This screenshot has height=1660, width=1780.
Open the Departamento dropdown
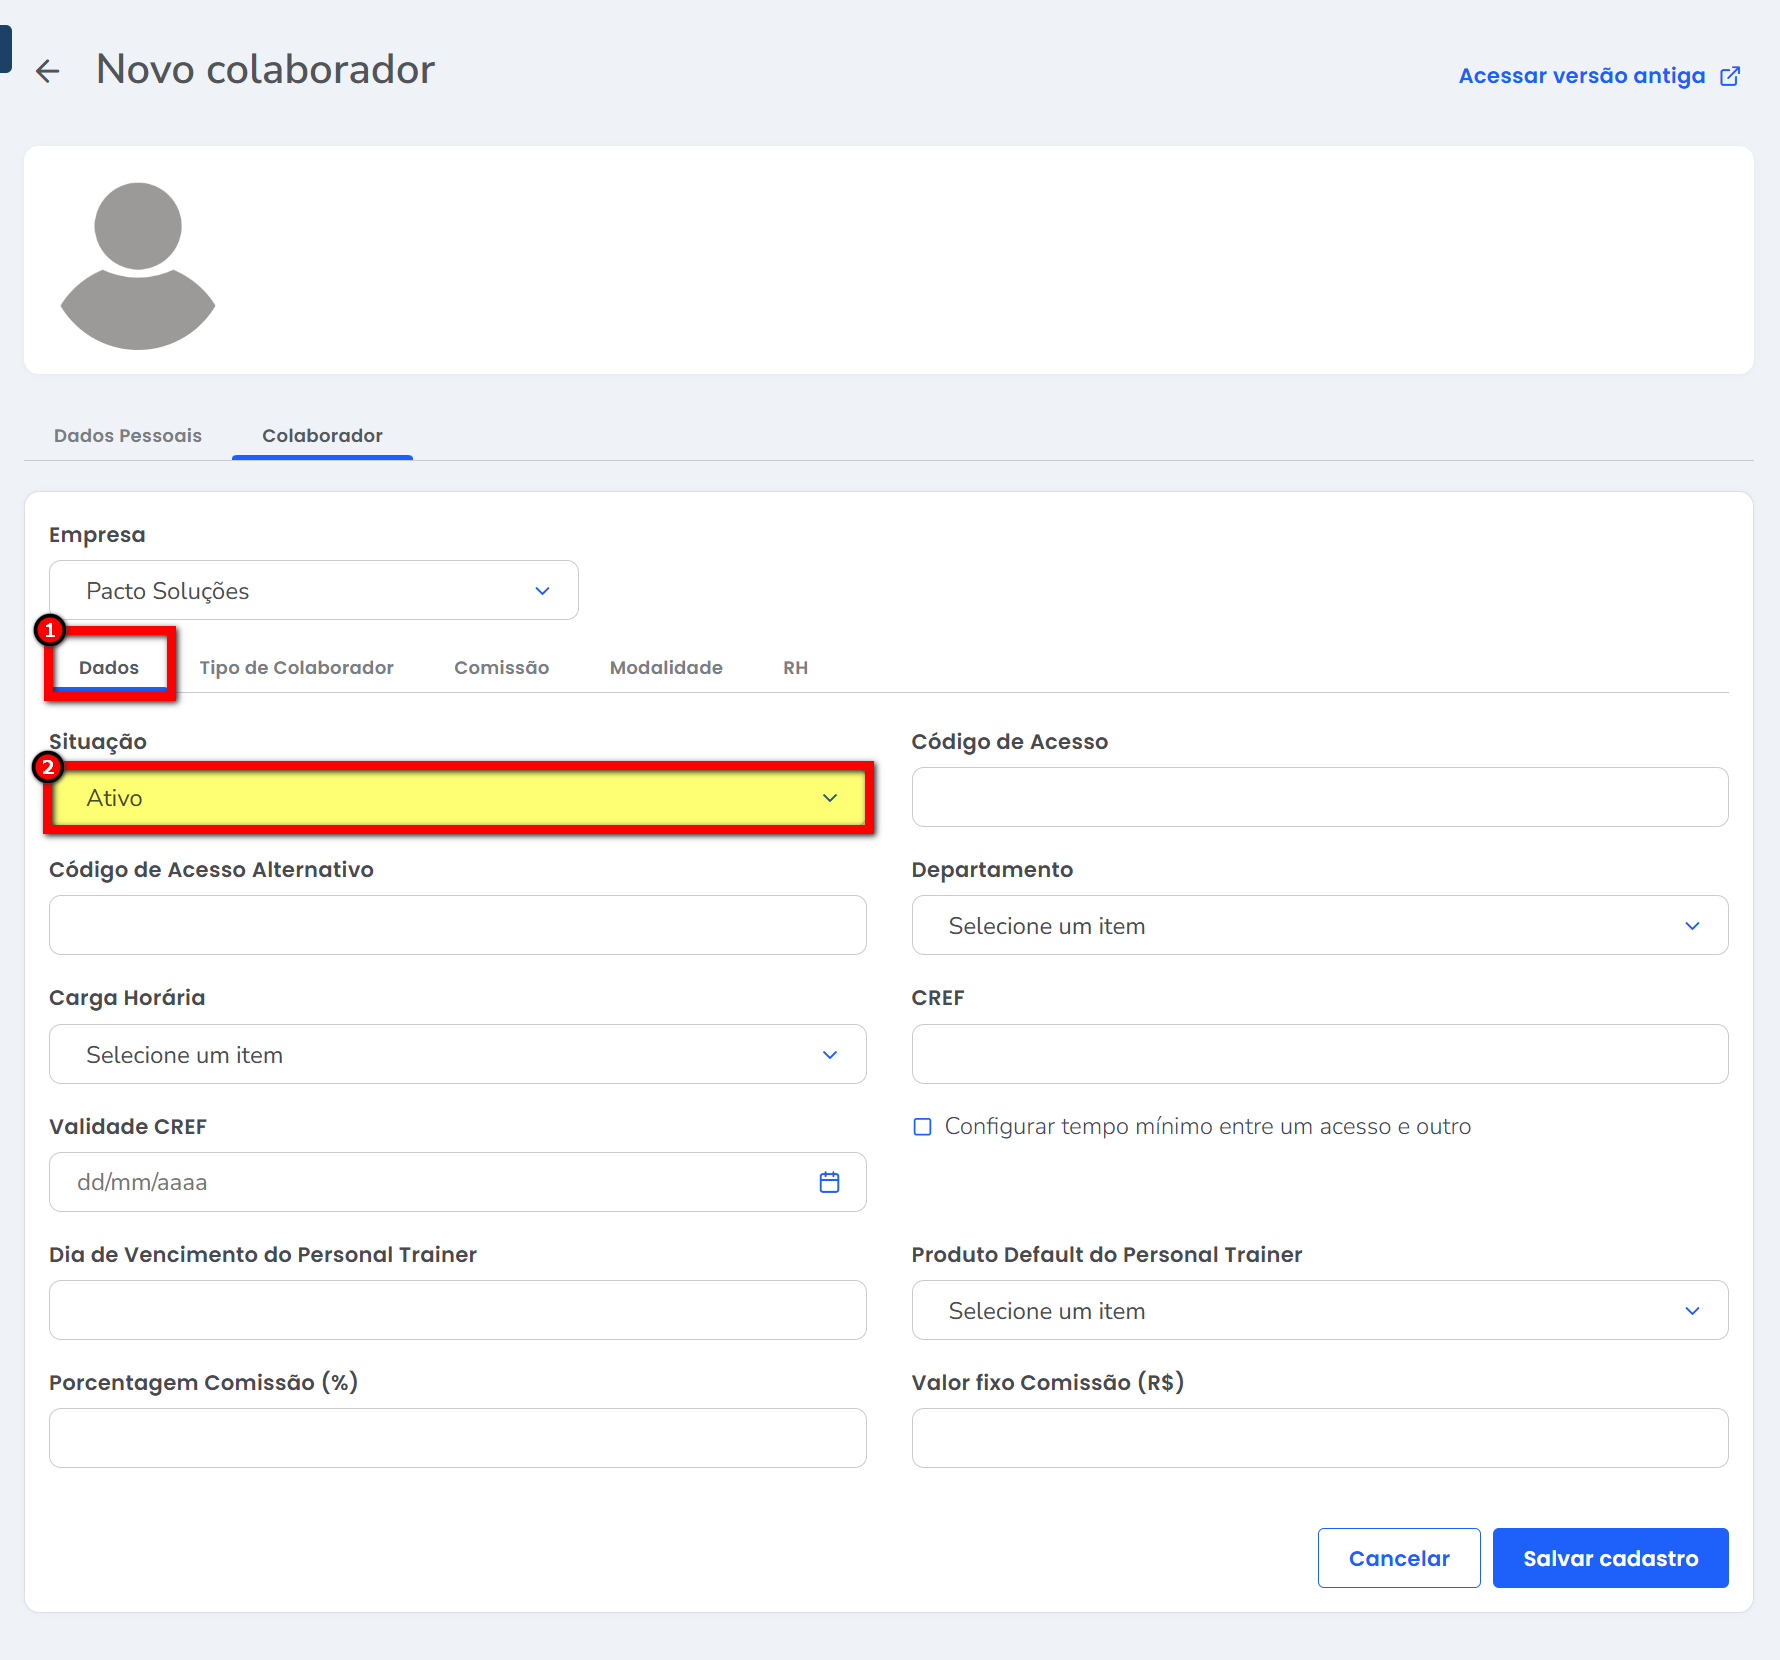(1319, 926)
